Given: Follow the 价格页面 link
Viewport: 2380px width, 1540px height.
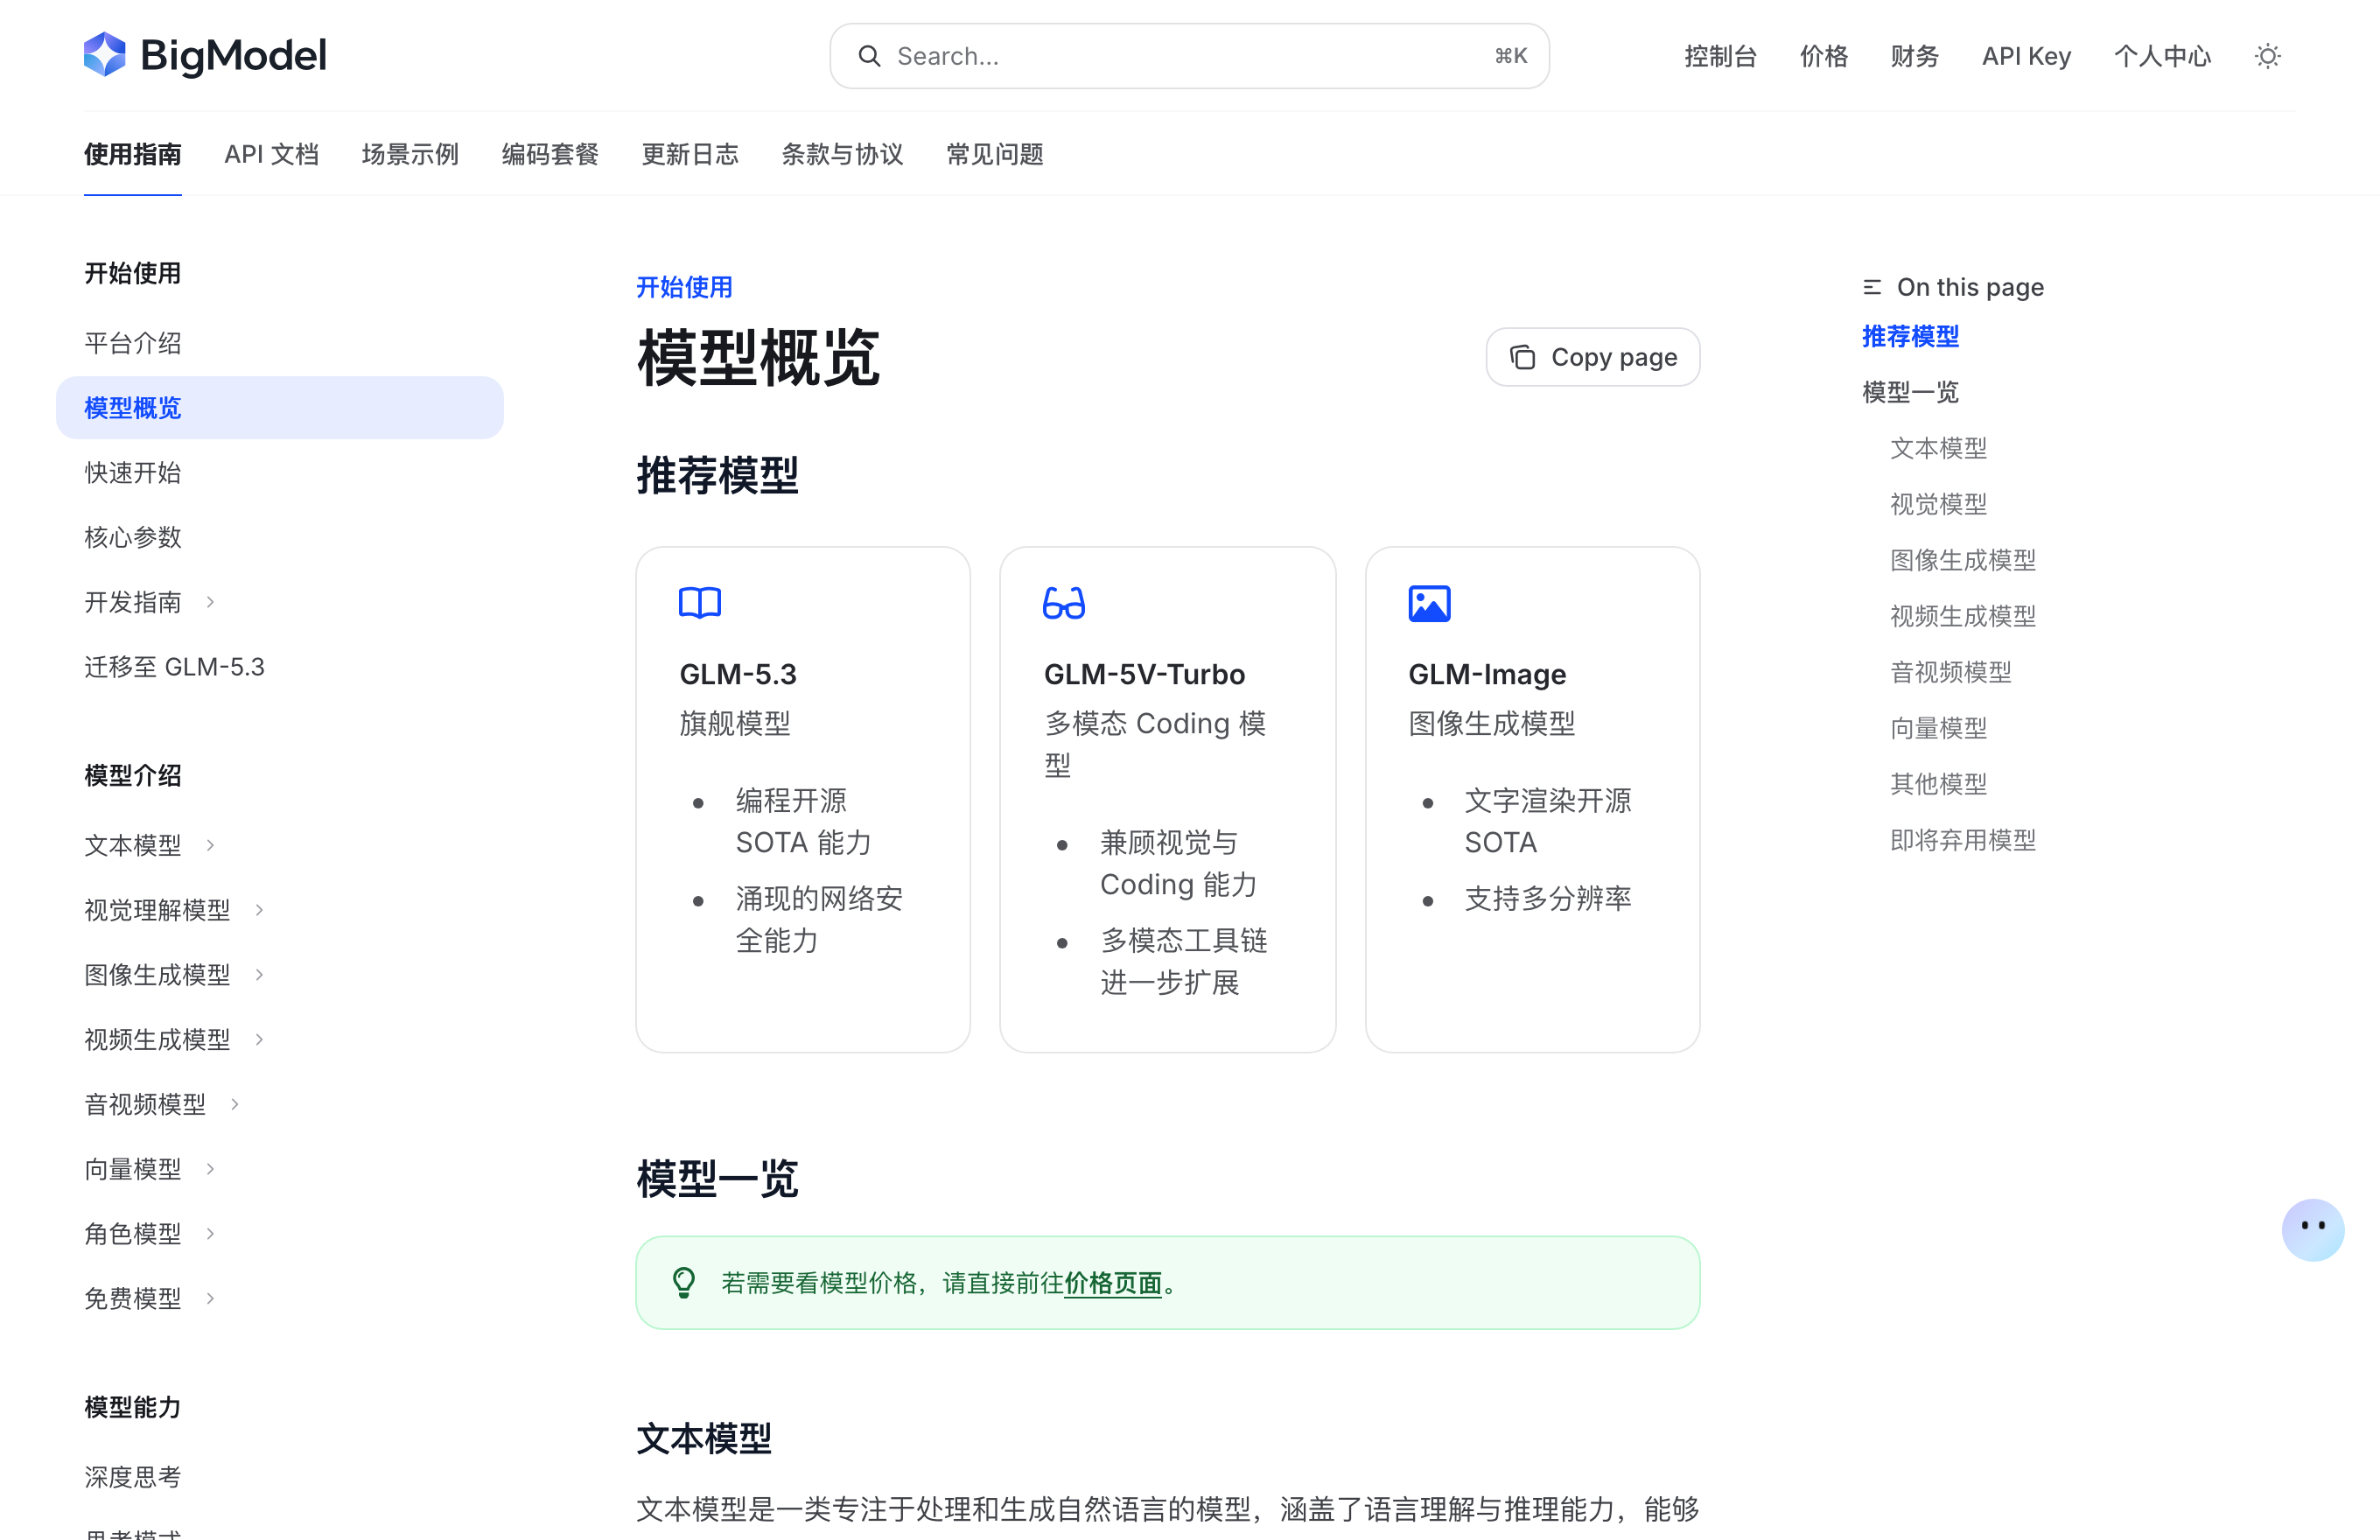Looking at the screenshot, I should pyautogui.click(x=1112, y=1283).
